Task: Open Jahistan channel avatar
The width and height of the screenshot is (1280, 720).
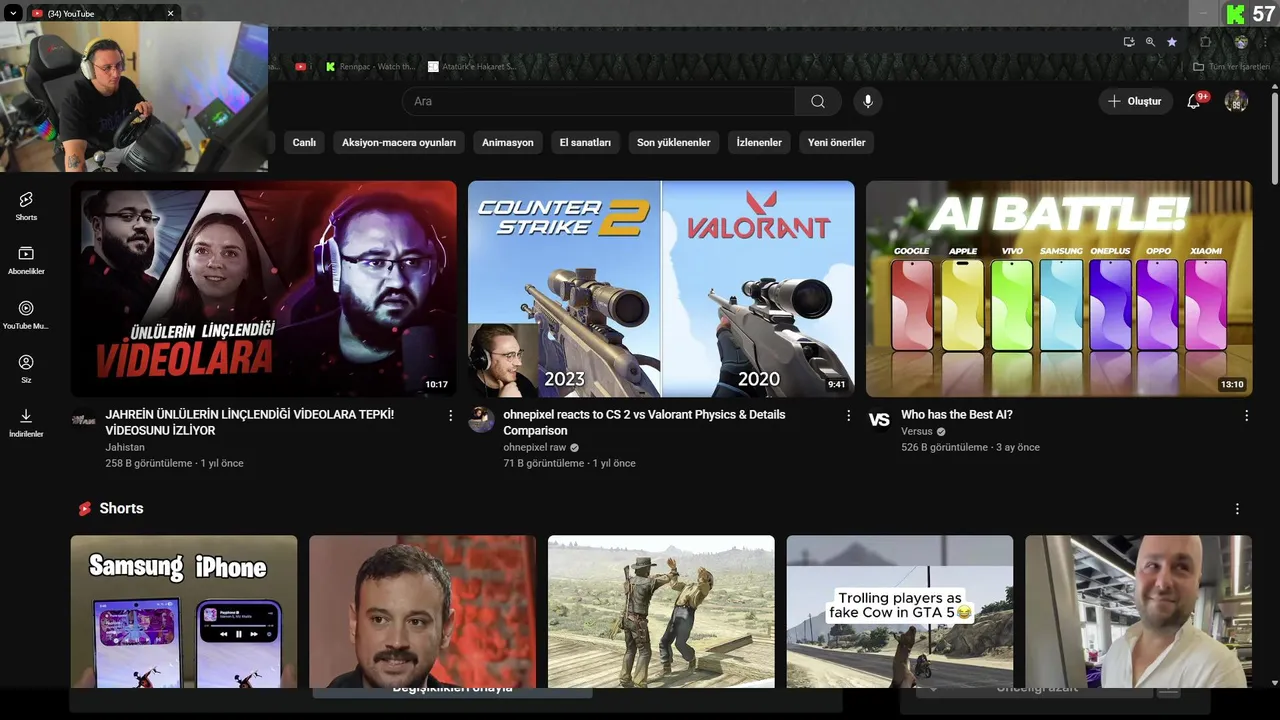Action: point(84,420)
